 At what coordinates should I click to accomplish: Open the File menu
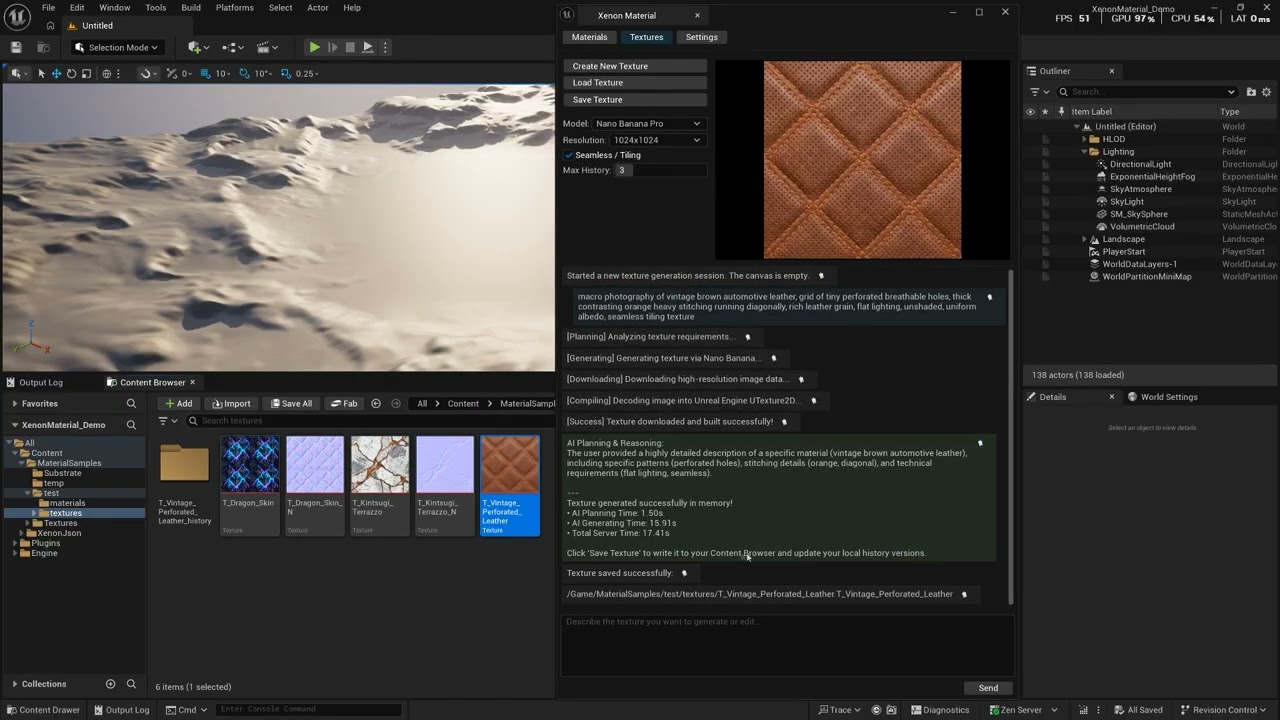point(48,7)
